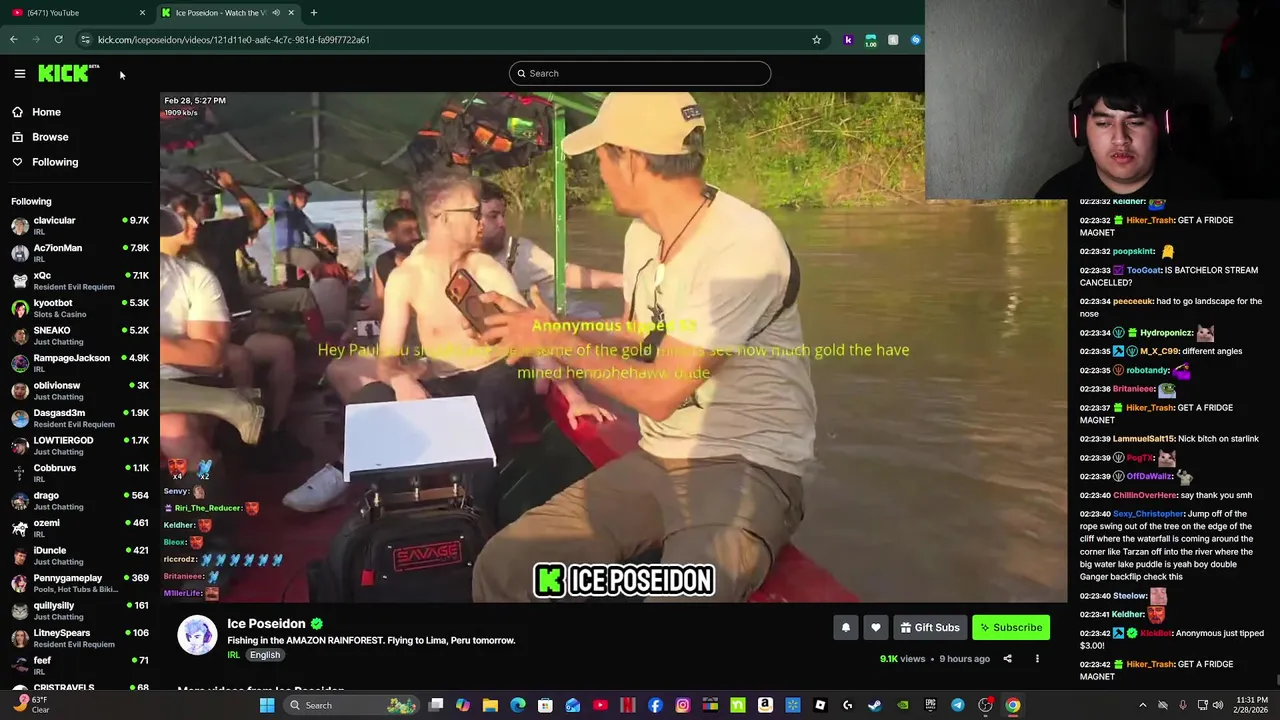Open the clock and date panel
Screen dimensions: 1280x720
point(1251,705)
